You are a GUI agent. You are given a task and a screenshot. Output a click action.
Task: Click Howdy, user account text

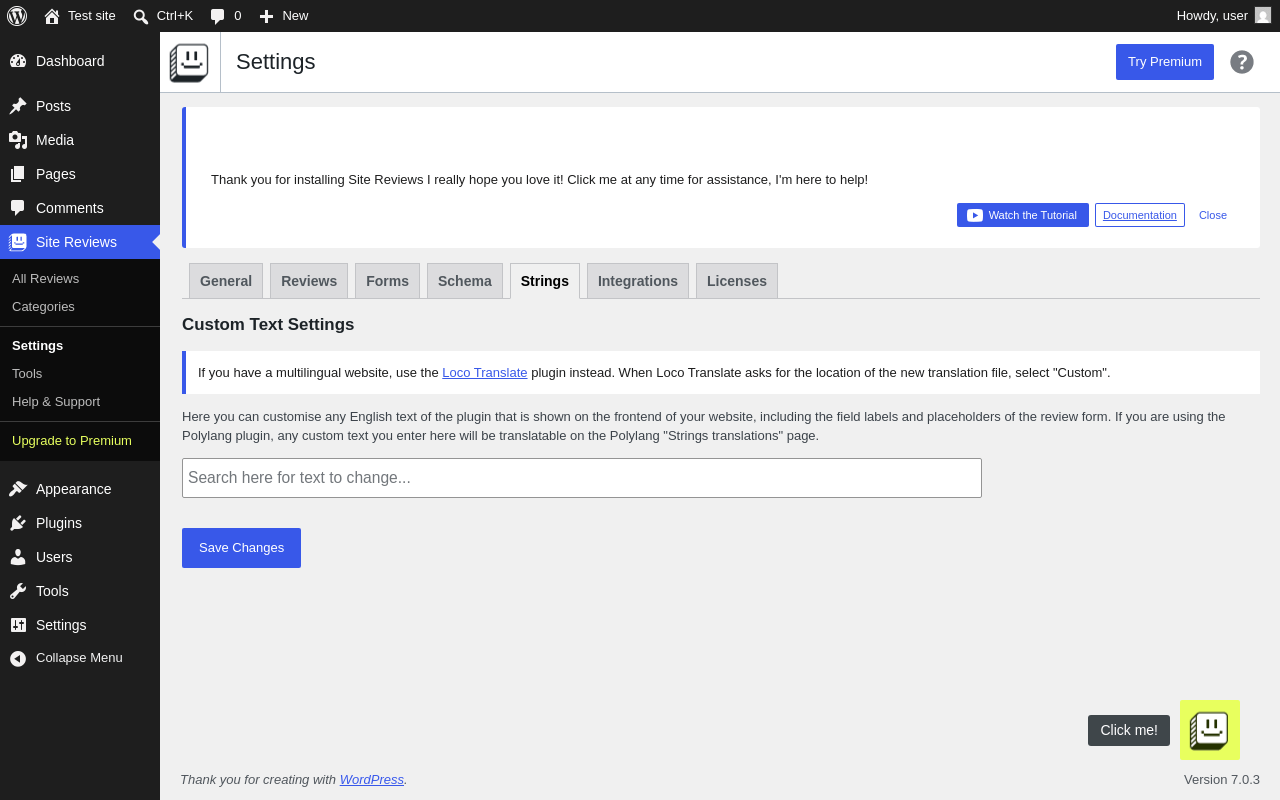point(1212,16)
